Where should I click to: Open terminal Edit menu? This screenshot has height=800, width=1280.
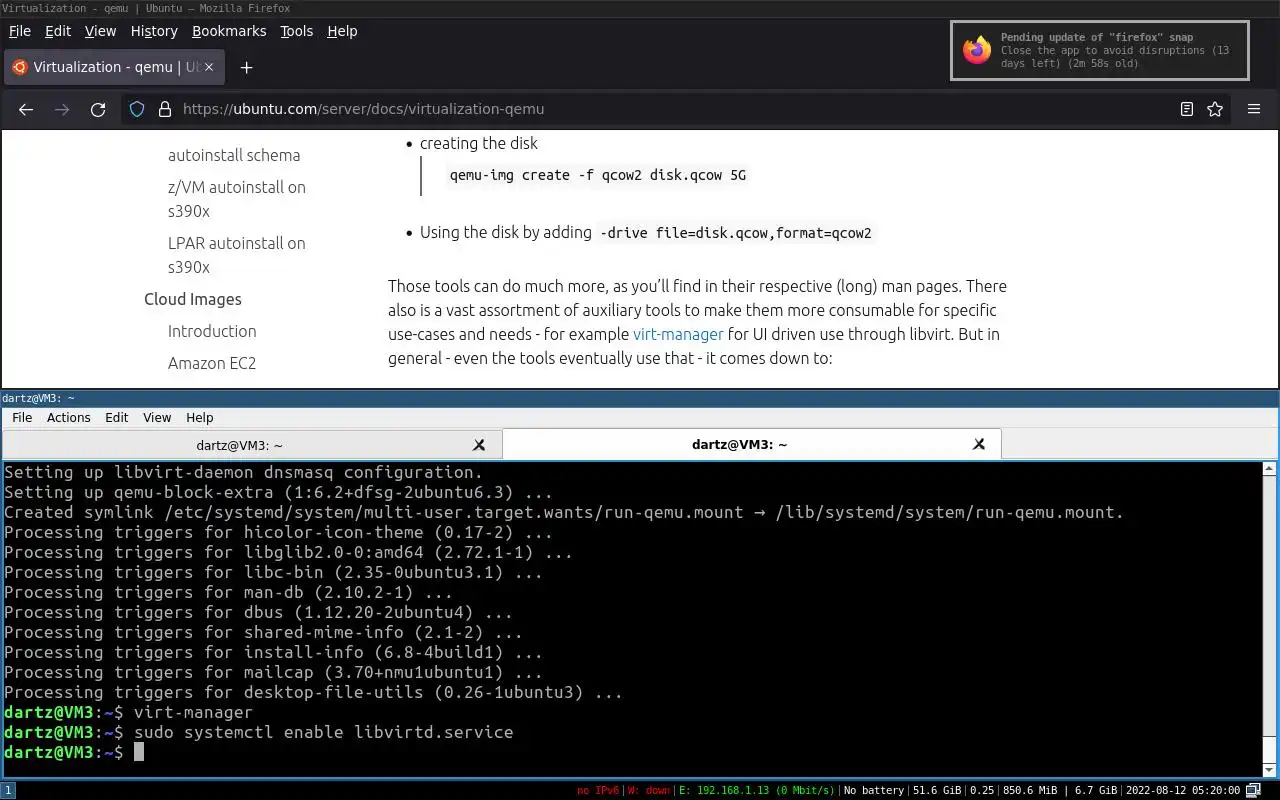pyautogui.click(x=117, y=417)
